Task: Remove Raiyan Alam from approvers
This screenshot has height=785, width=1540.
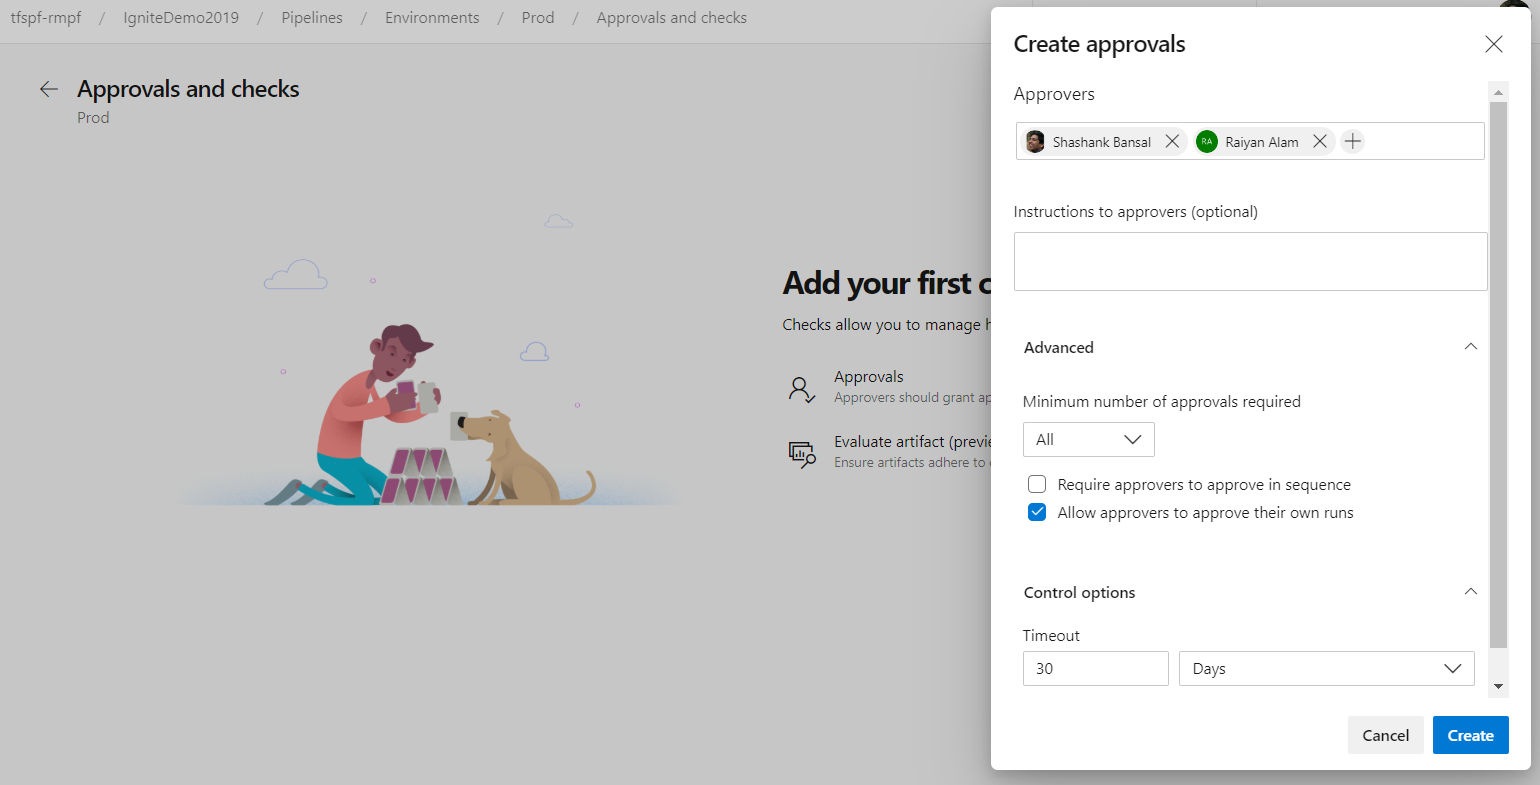Action: point(1320,142)
